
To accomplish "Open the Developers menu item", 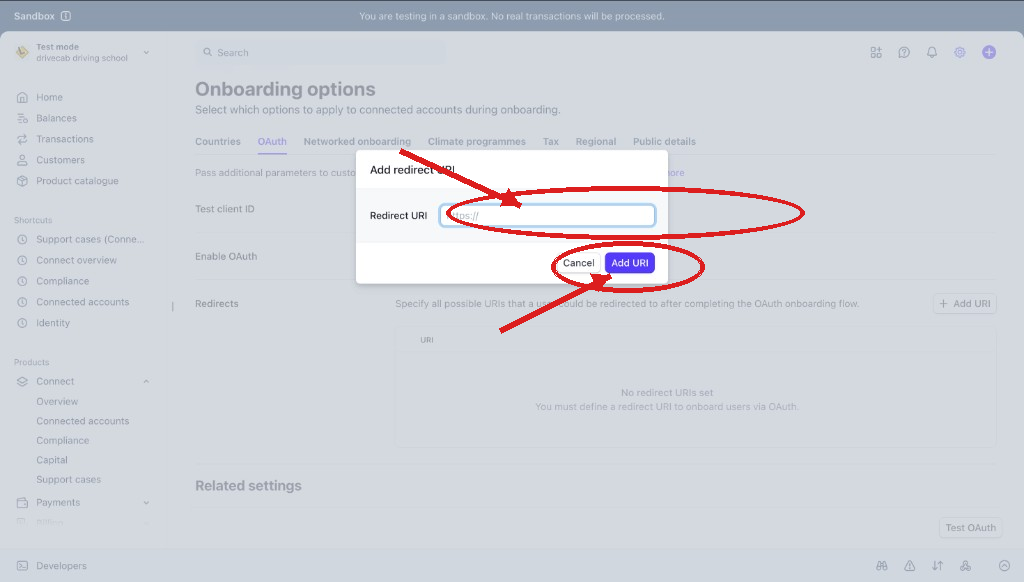I will (61, 566).
